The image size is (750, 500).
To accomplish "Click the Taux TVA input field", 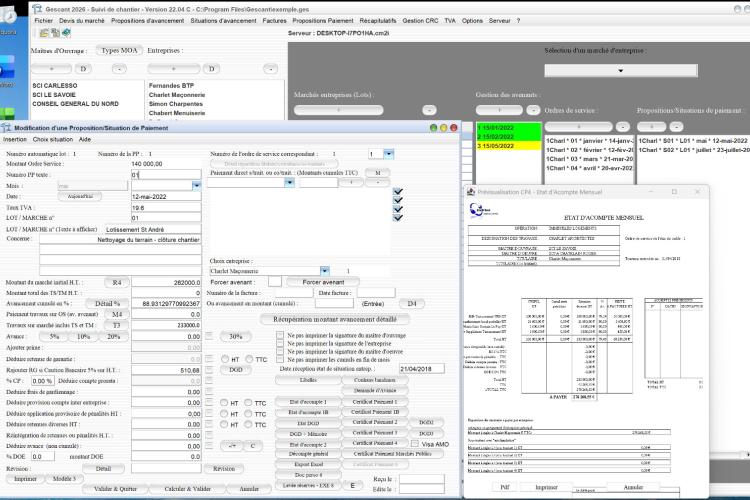I will 166,208.
